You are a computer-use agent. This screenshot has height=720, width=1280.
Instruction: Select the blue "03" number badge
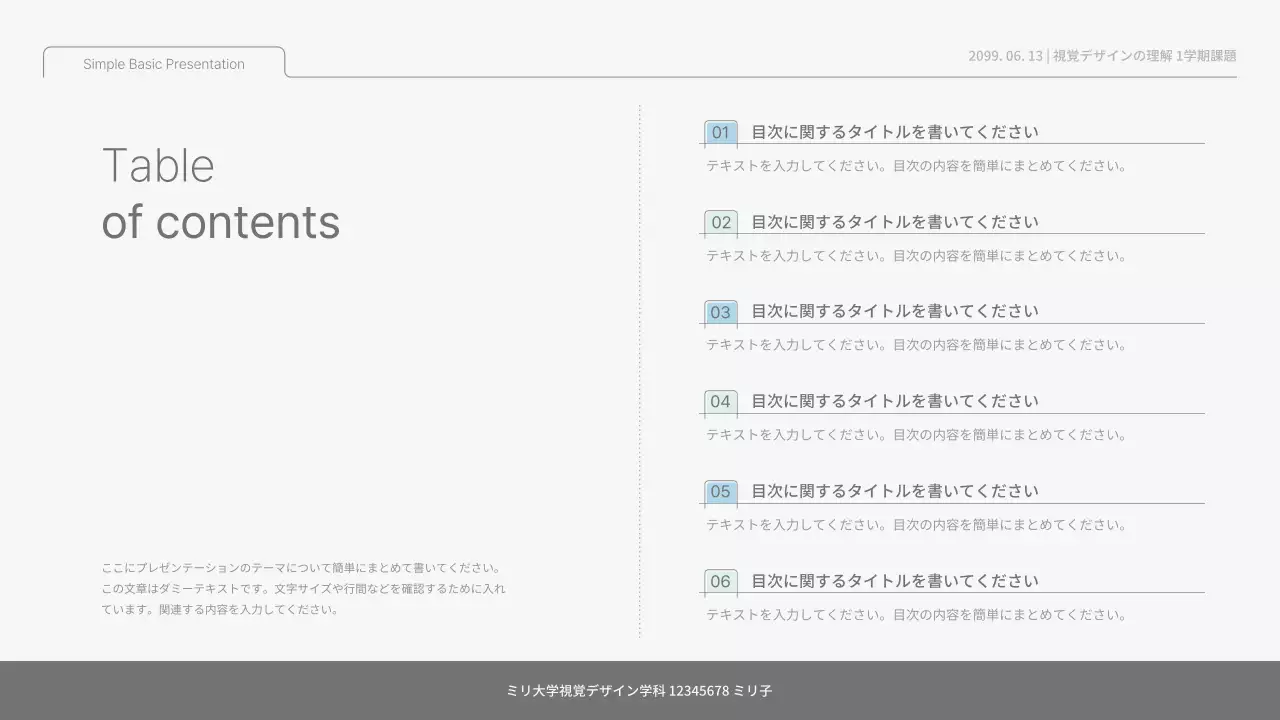(x=720, y=312)
